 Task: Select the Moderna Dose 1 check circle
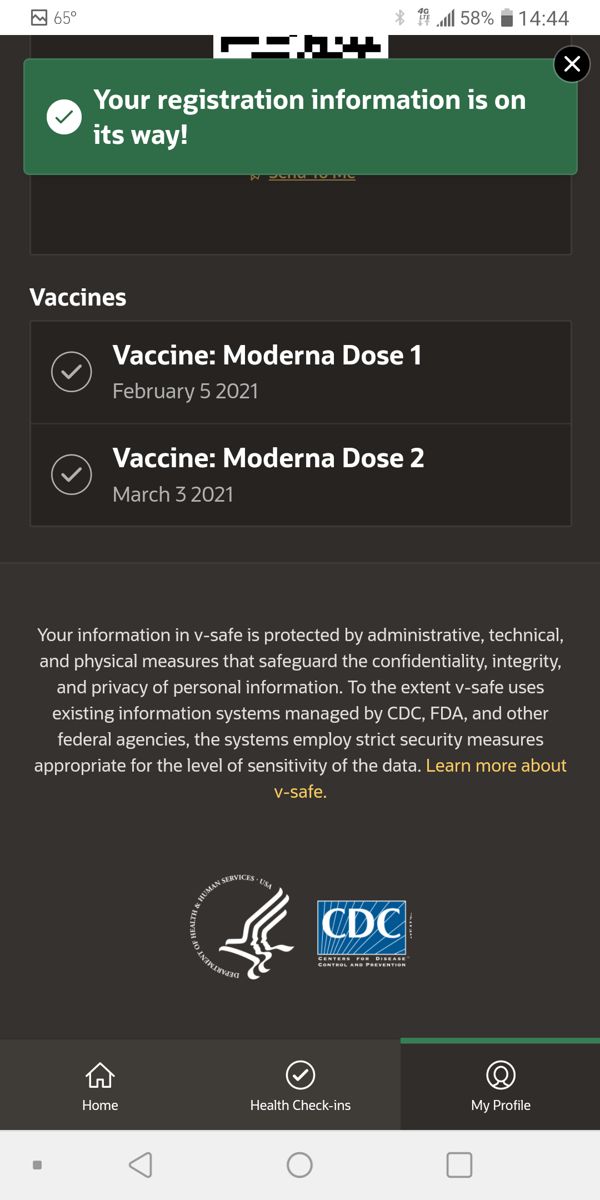(x=71, y=372)
